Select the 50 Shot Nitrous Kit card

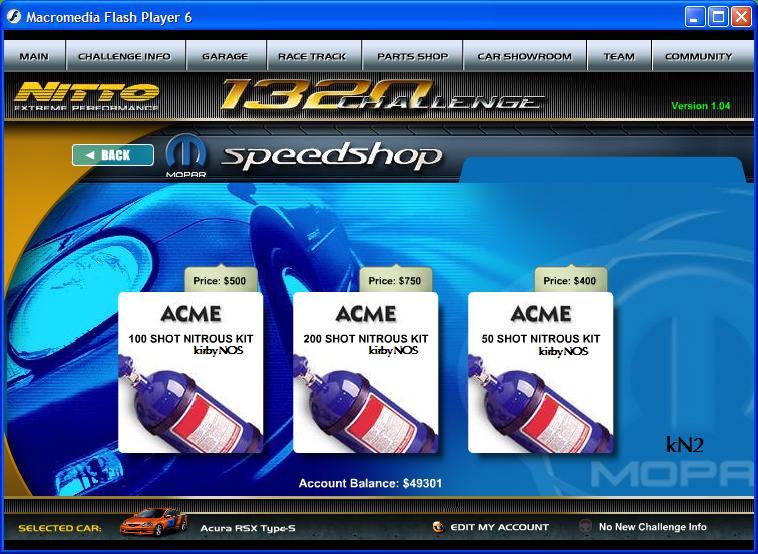click(x=540, y=372)
